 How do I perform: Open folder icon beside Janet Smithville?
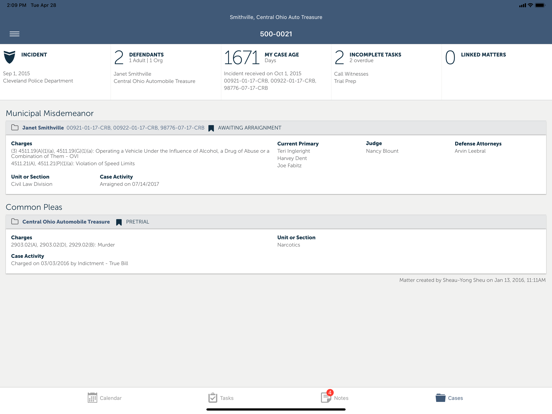15,127
